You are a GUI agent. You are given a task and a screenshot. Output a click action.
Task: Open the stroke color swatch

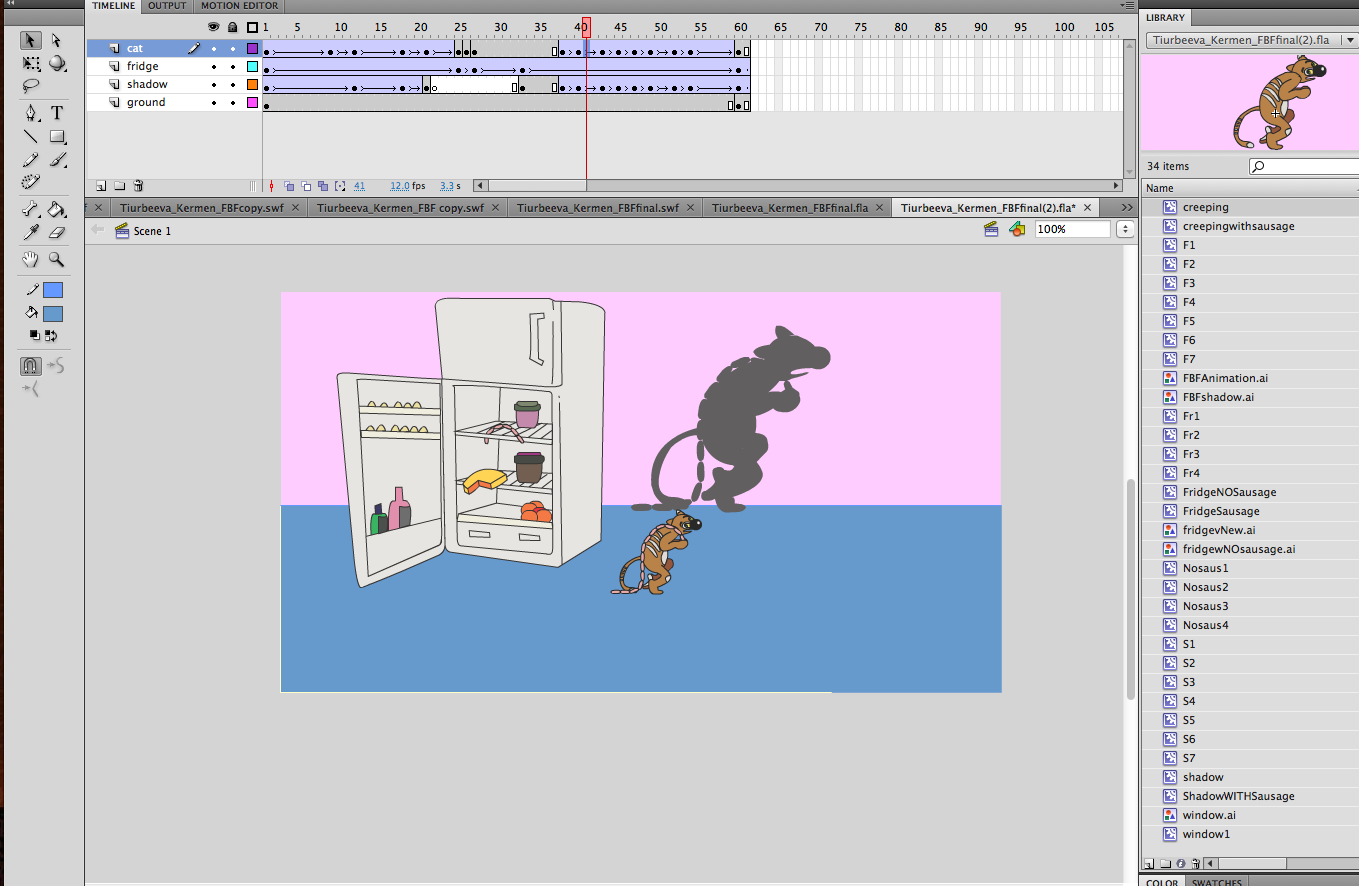52,289
